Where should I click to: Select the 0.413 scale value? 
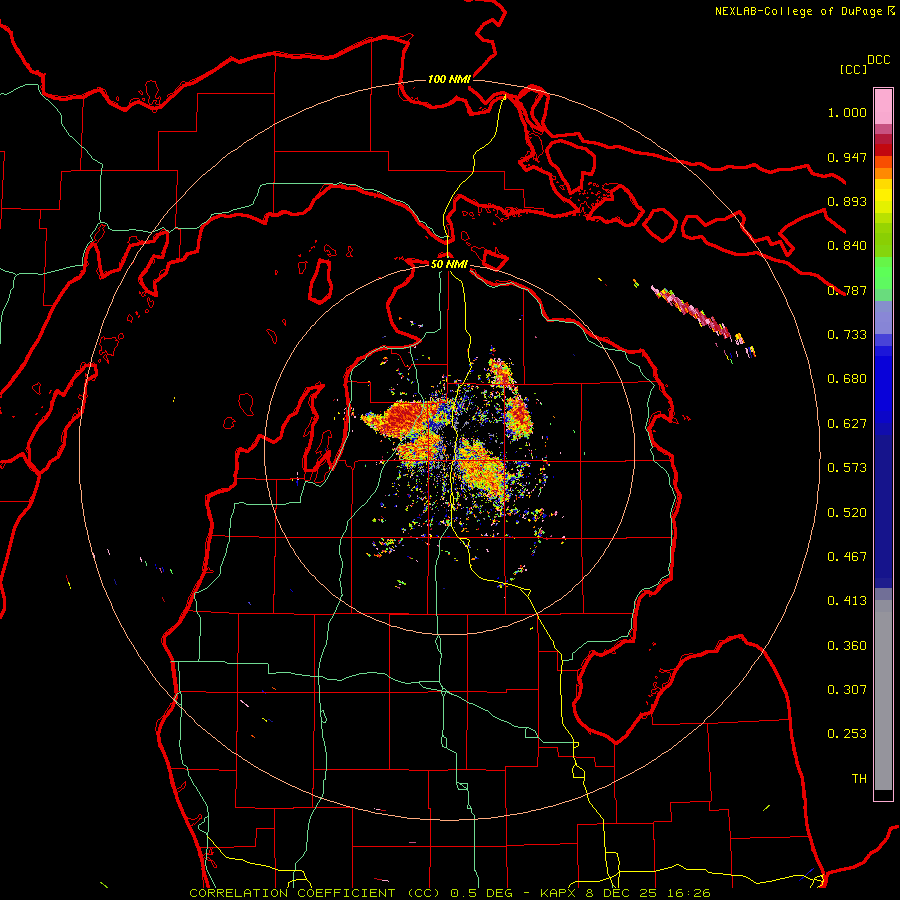point(847,601)
